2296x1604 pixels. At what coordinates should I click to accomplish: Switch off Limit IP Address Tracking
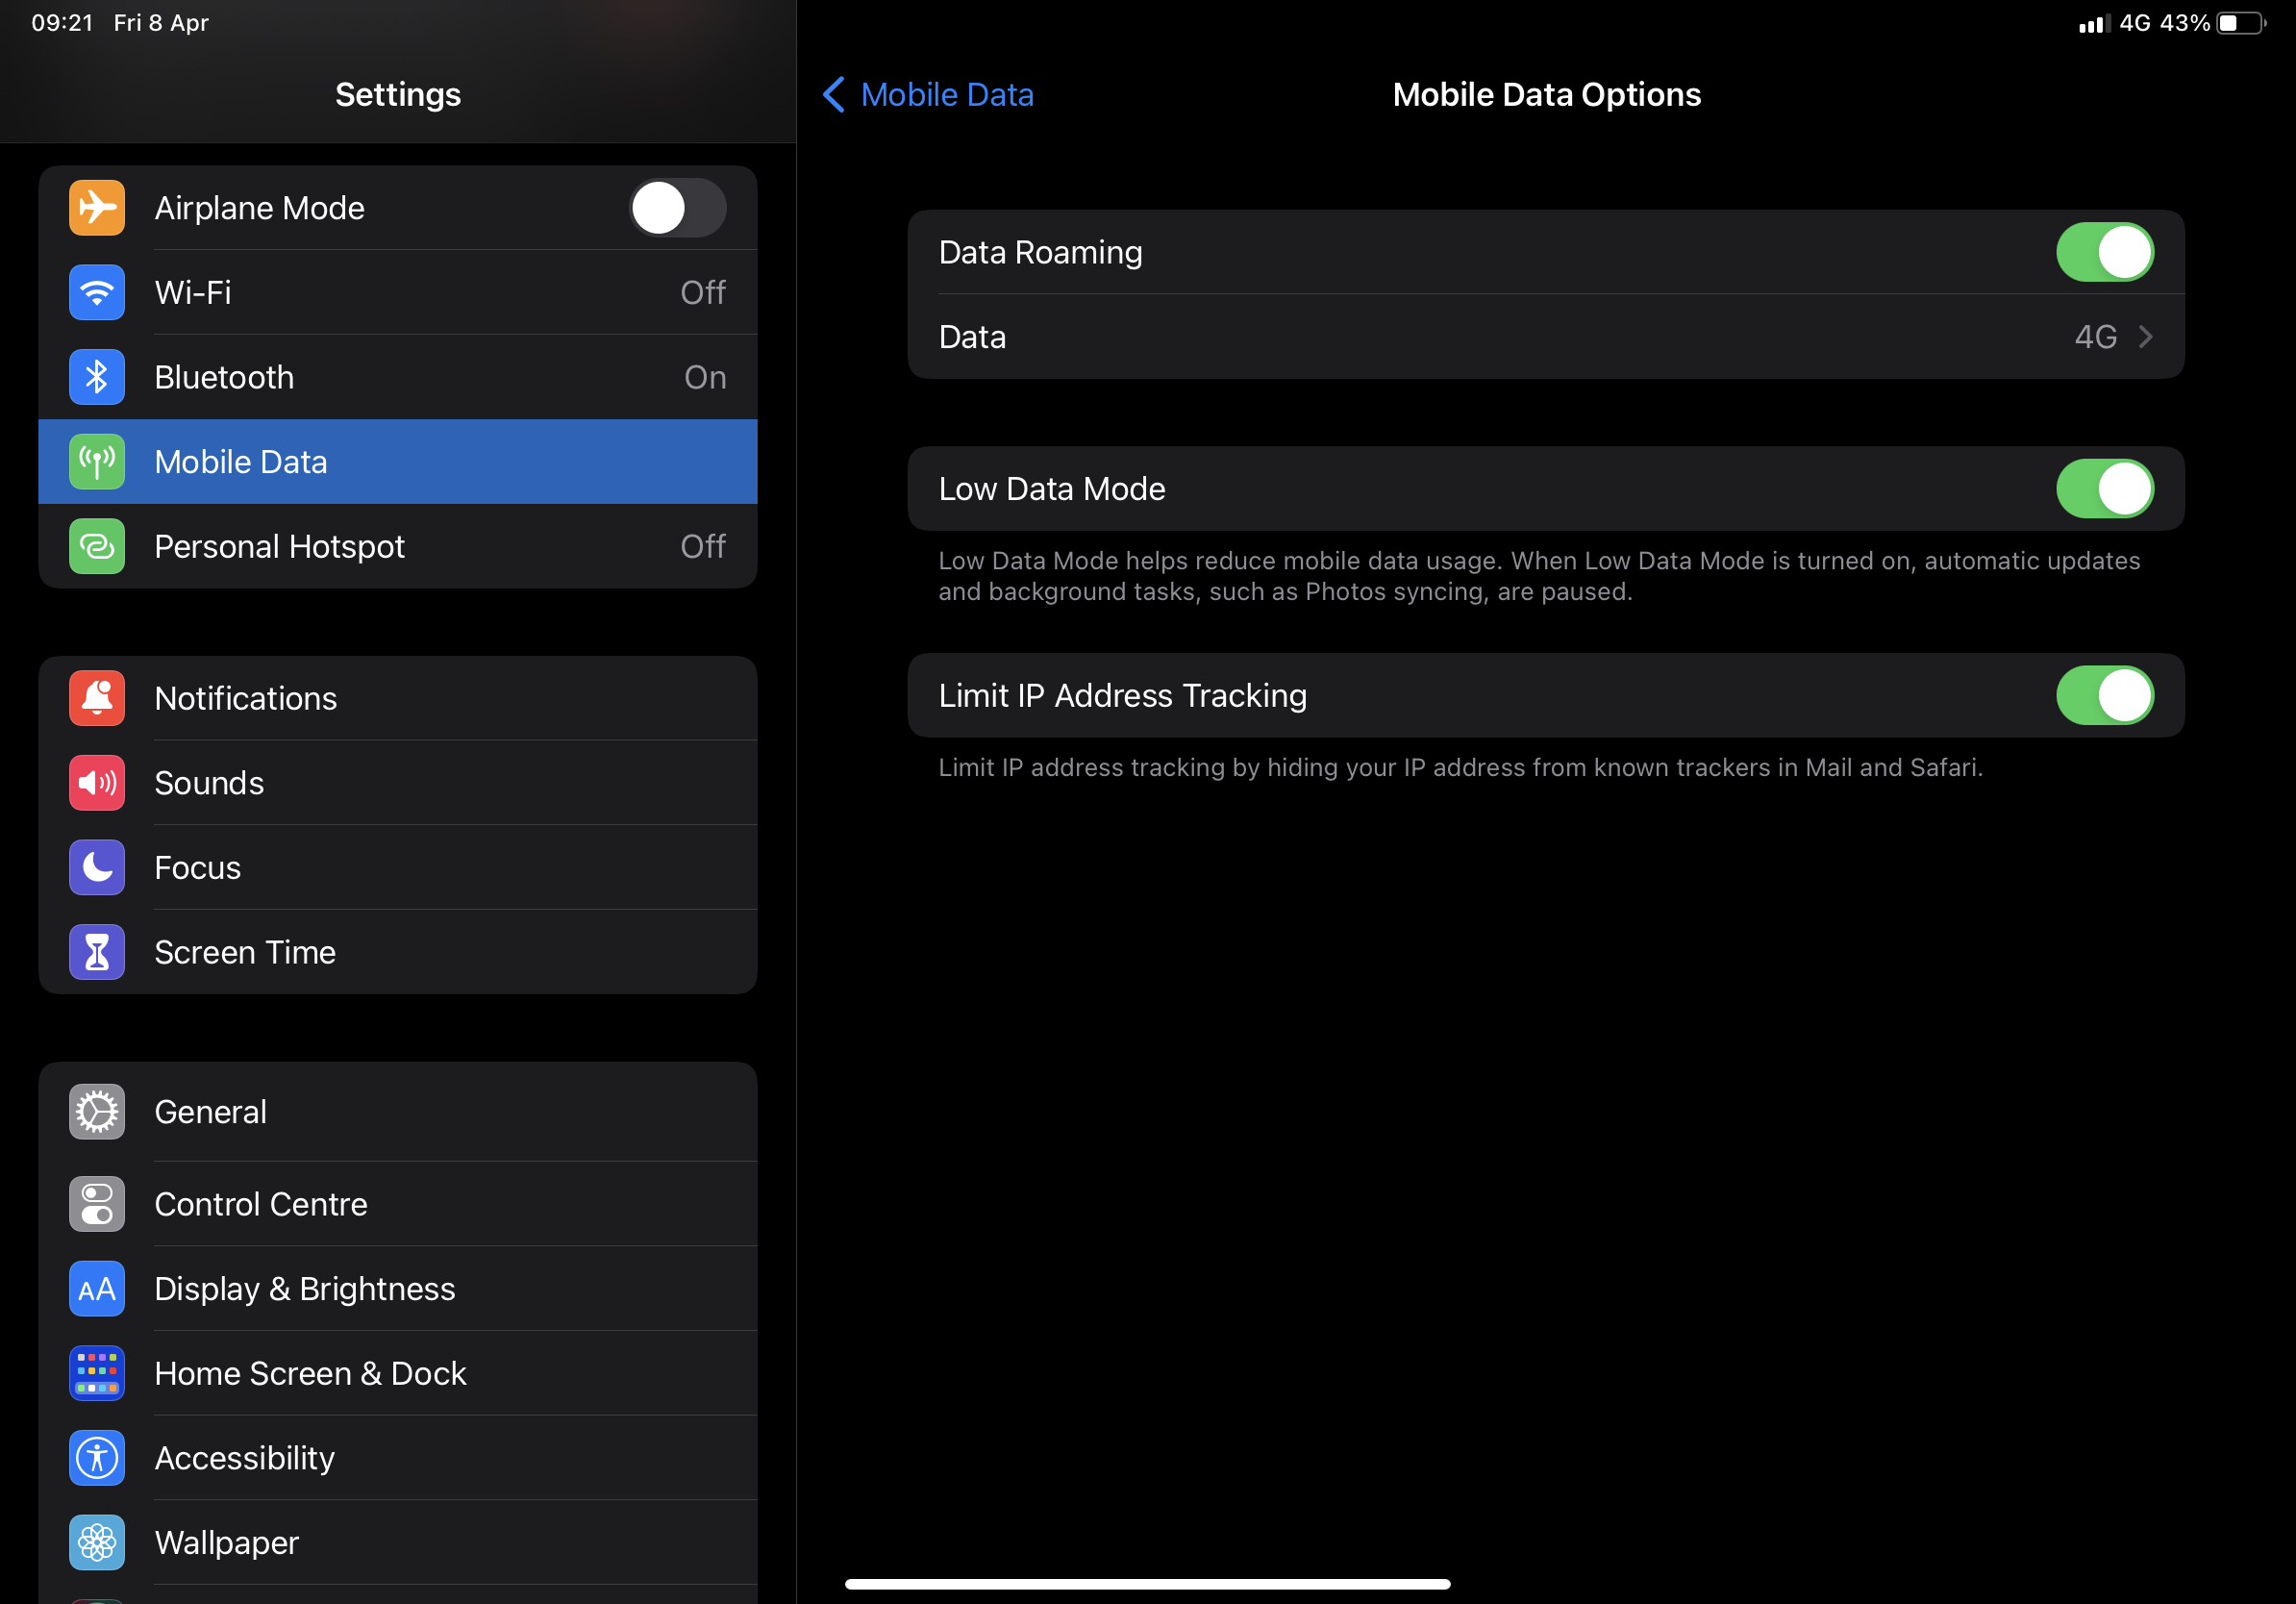(2104, 696)
